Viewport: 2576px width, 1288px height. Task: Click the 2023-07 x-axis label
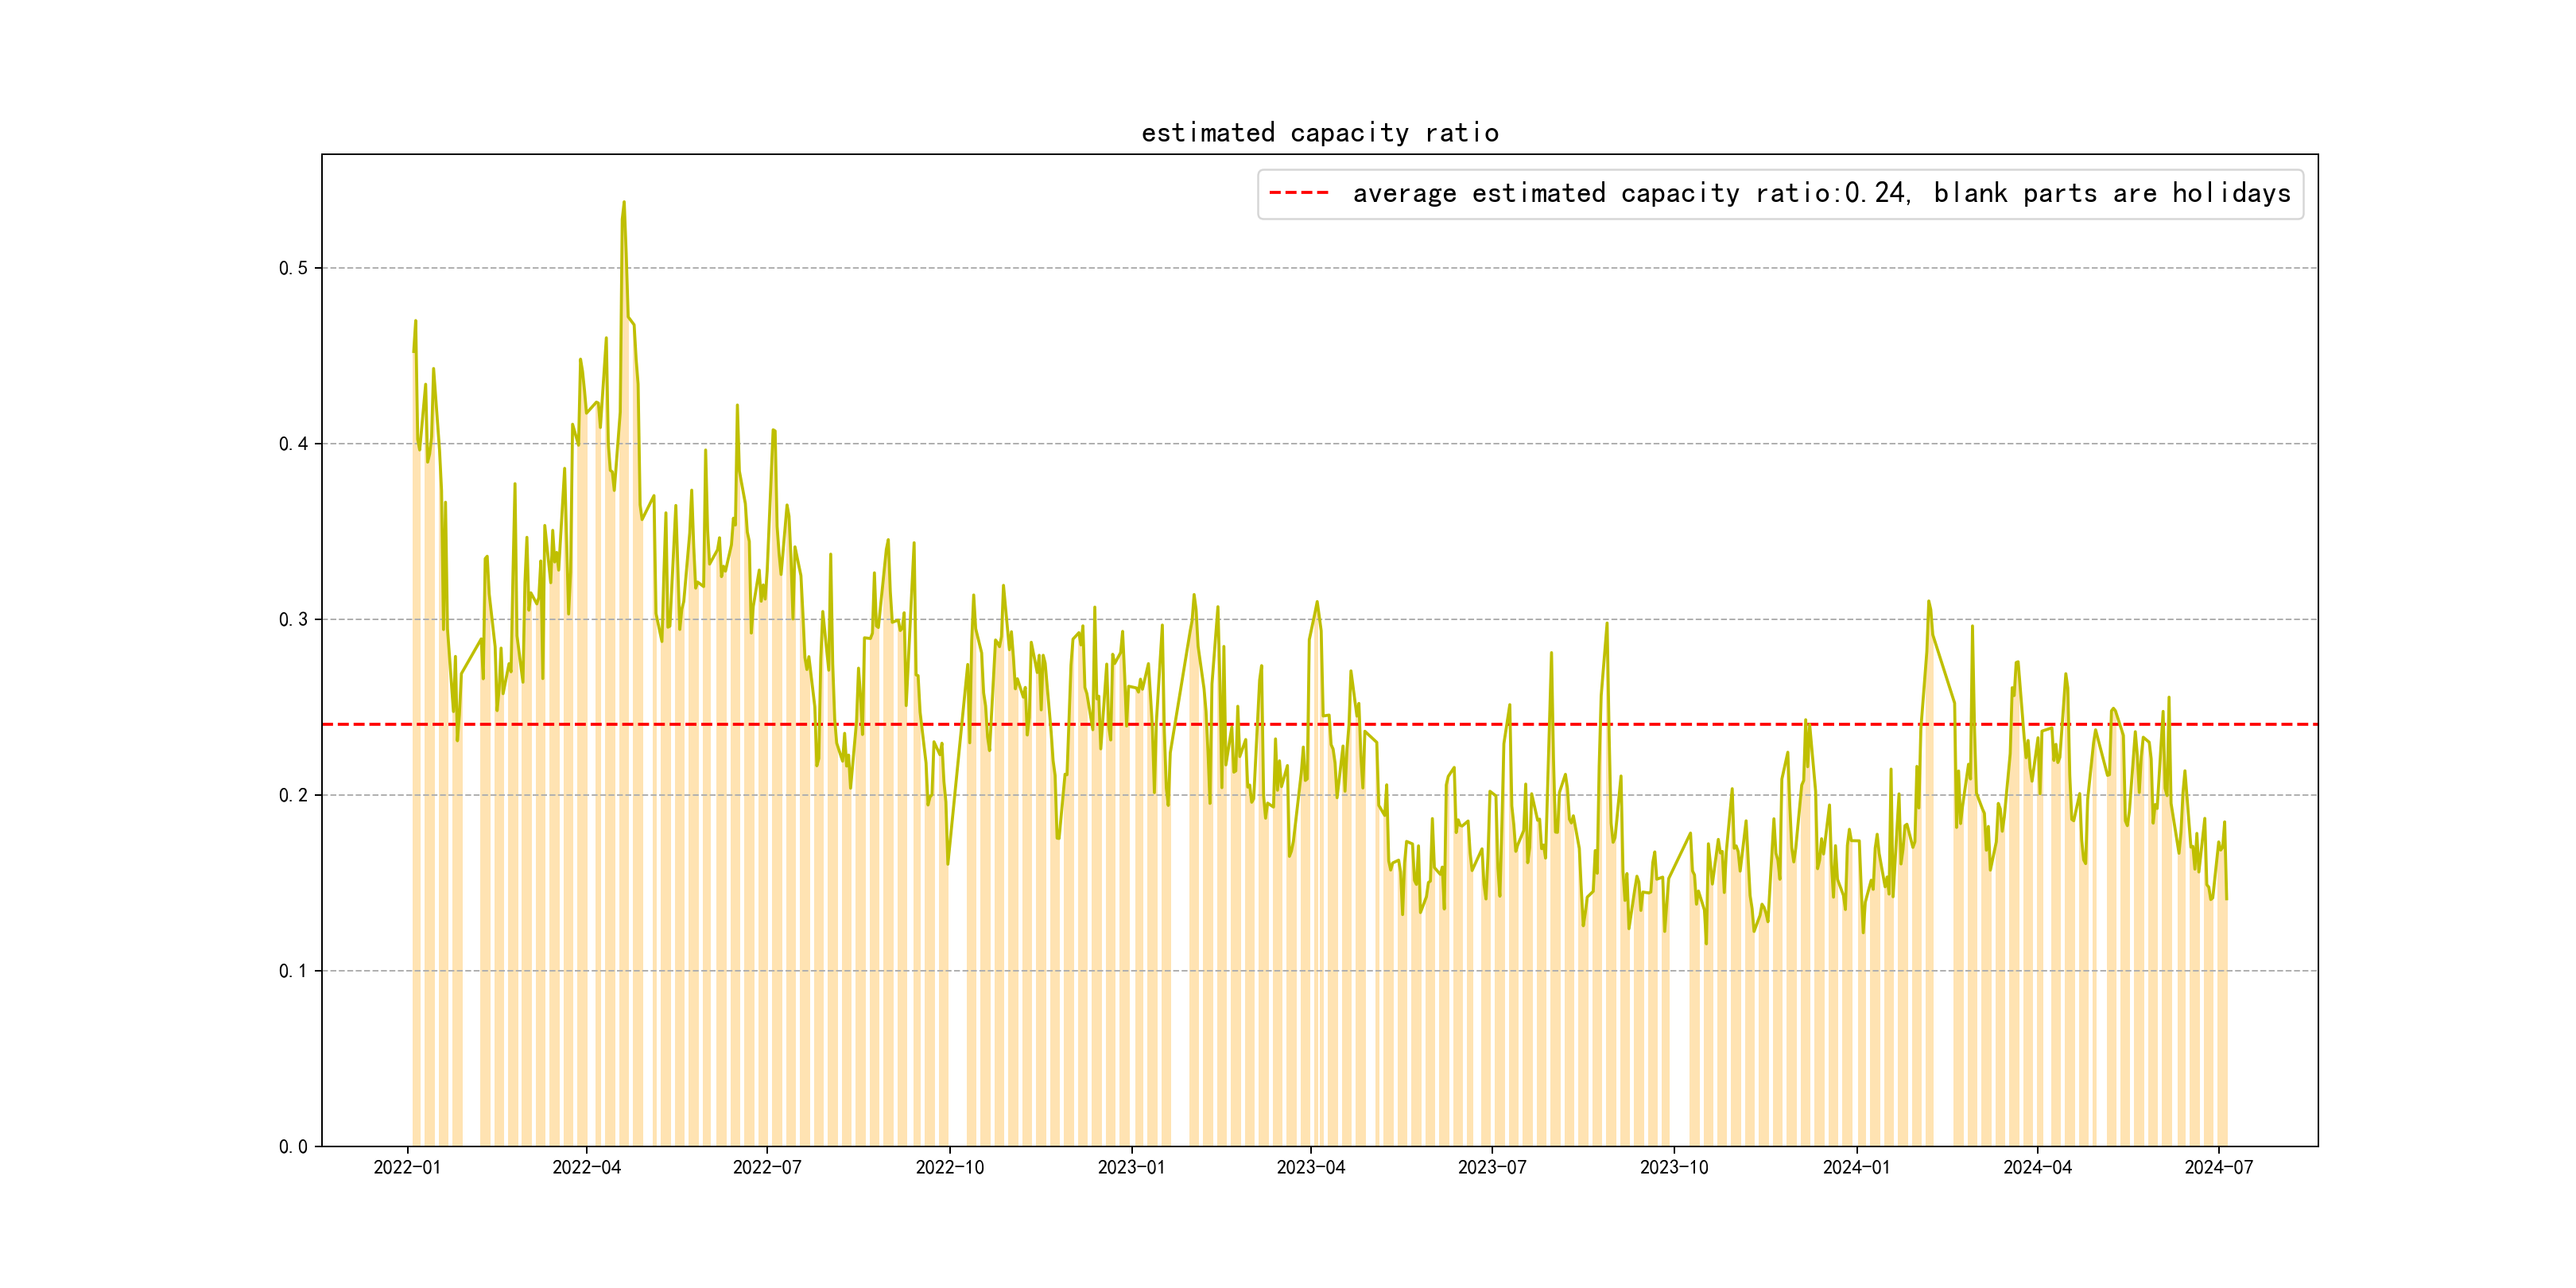point(1492,1167)
